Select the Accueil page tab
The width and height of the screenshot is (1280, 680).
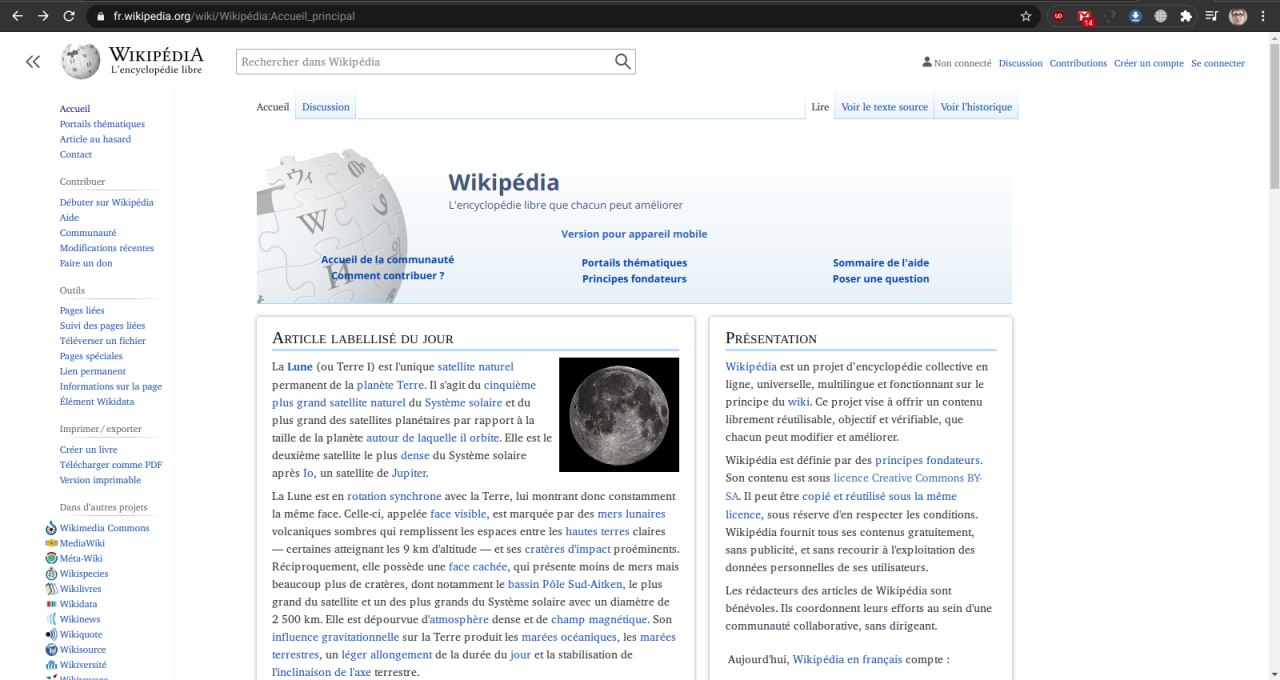(x=272, y=107)
